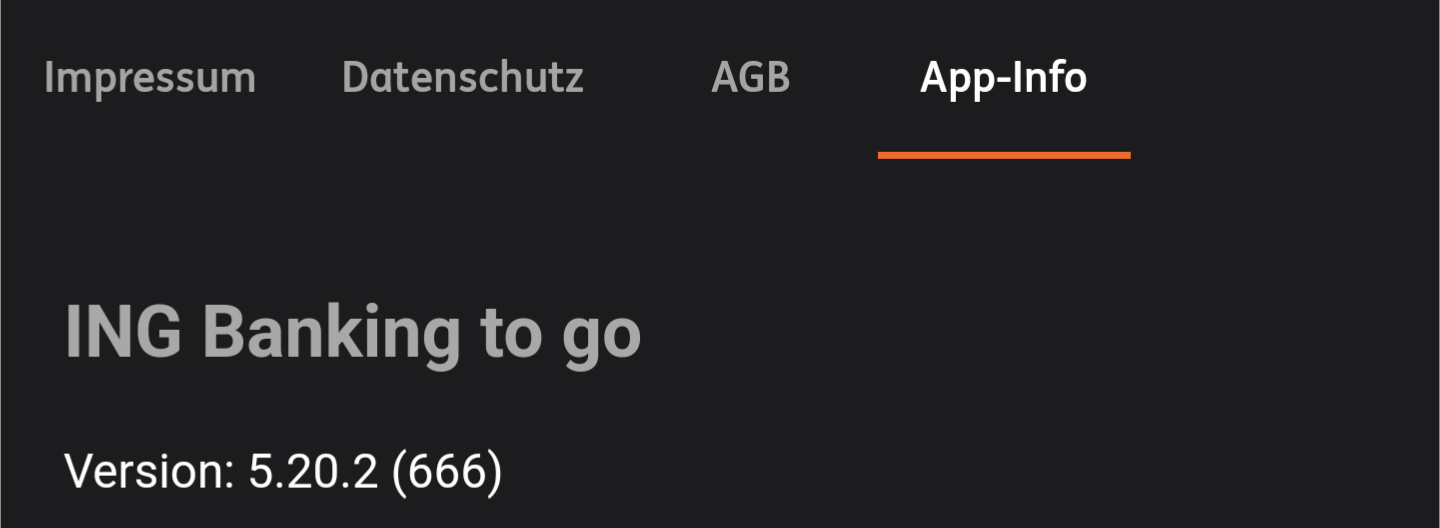Click the ING Banking to go heading
The image size is (1440, 528).
(352, 332)
